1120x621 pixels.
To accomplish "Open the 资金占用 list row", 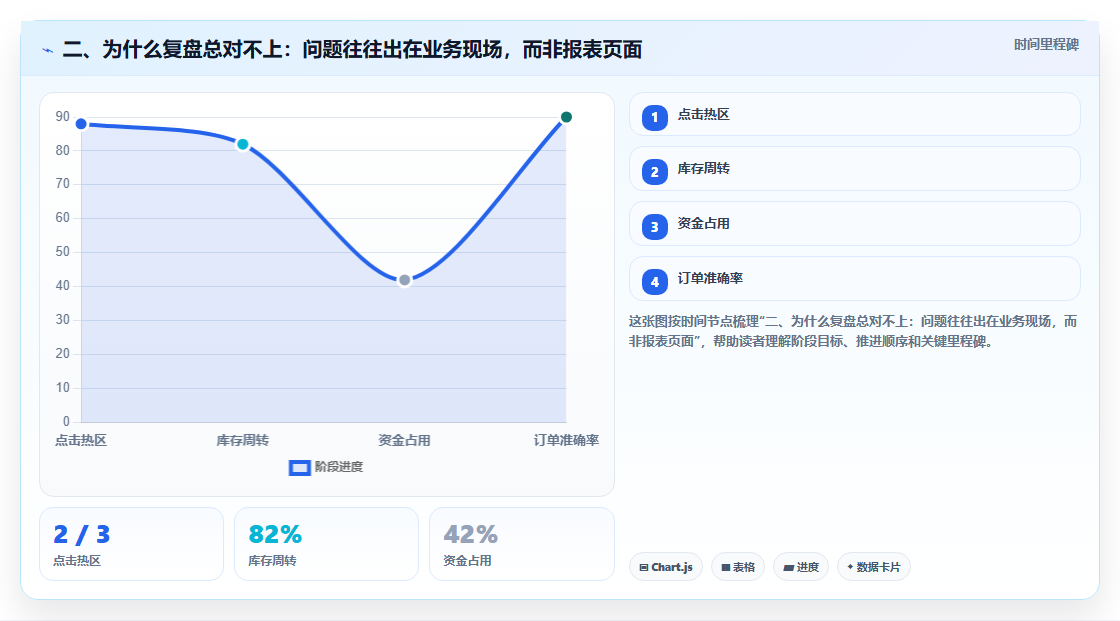I will [x=854, y=224].
